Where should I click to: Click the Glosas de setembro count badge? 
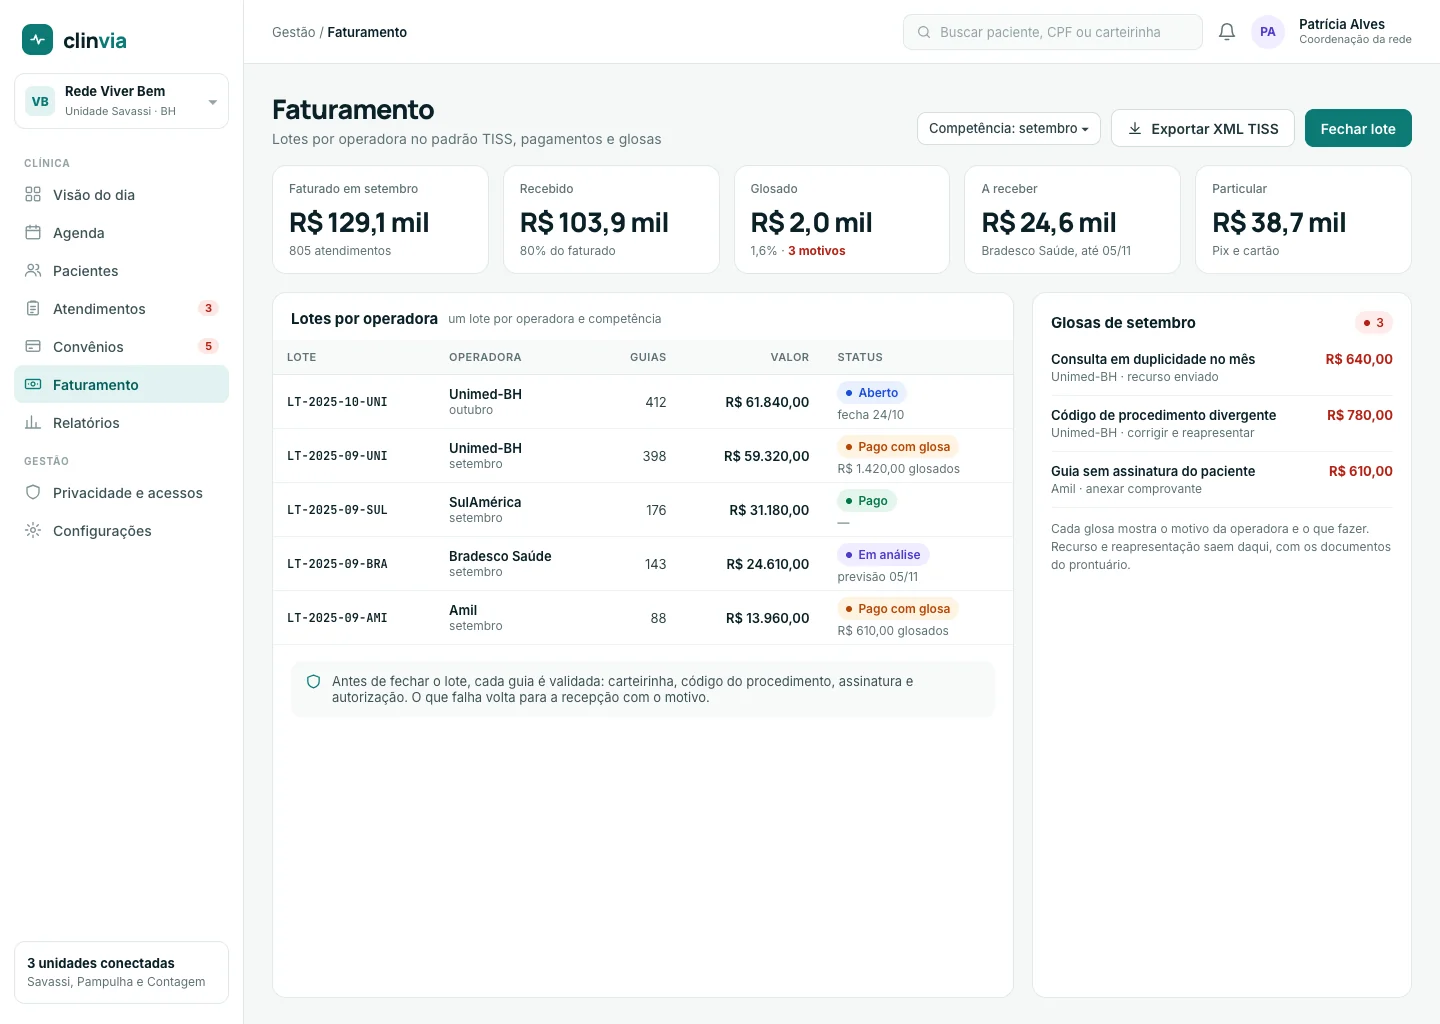click(x=1374, y=323)
